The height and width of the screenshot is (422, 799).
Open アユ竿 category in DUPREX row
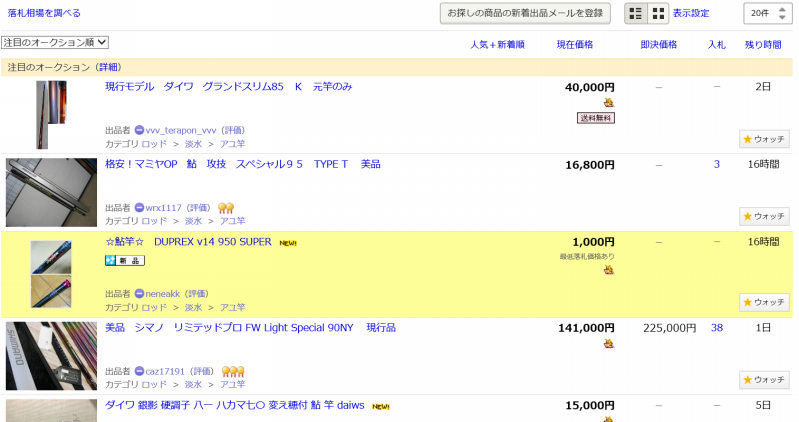[232, 307]
